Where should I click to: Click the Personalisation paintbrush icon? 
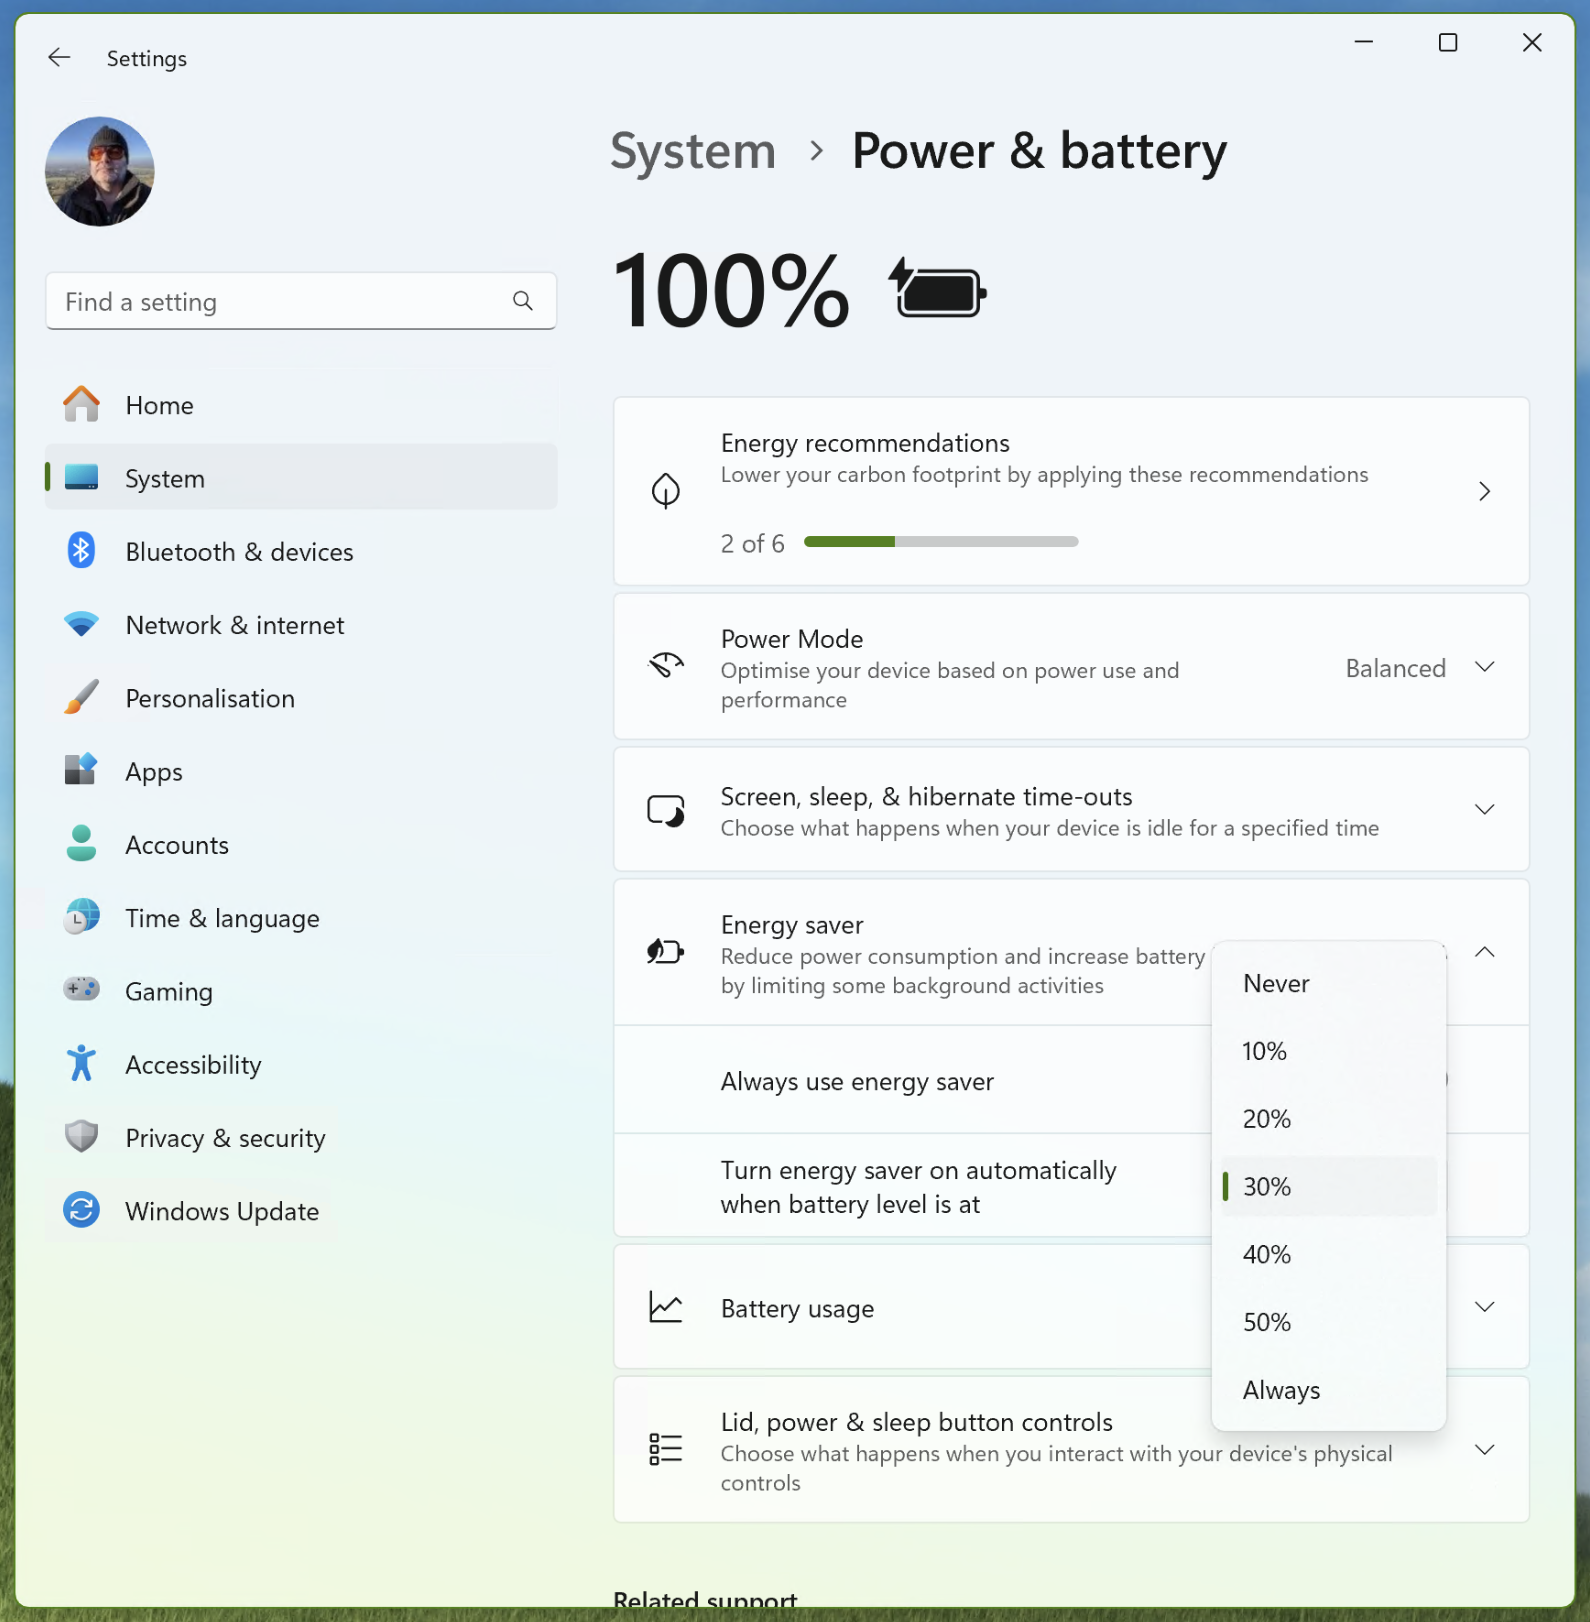click(81, 697)
